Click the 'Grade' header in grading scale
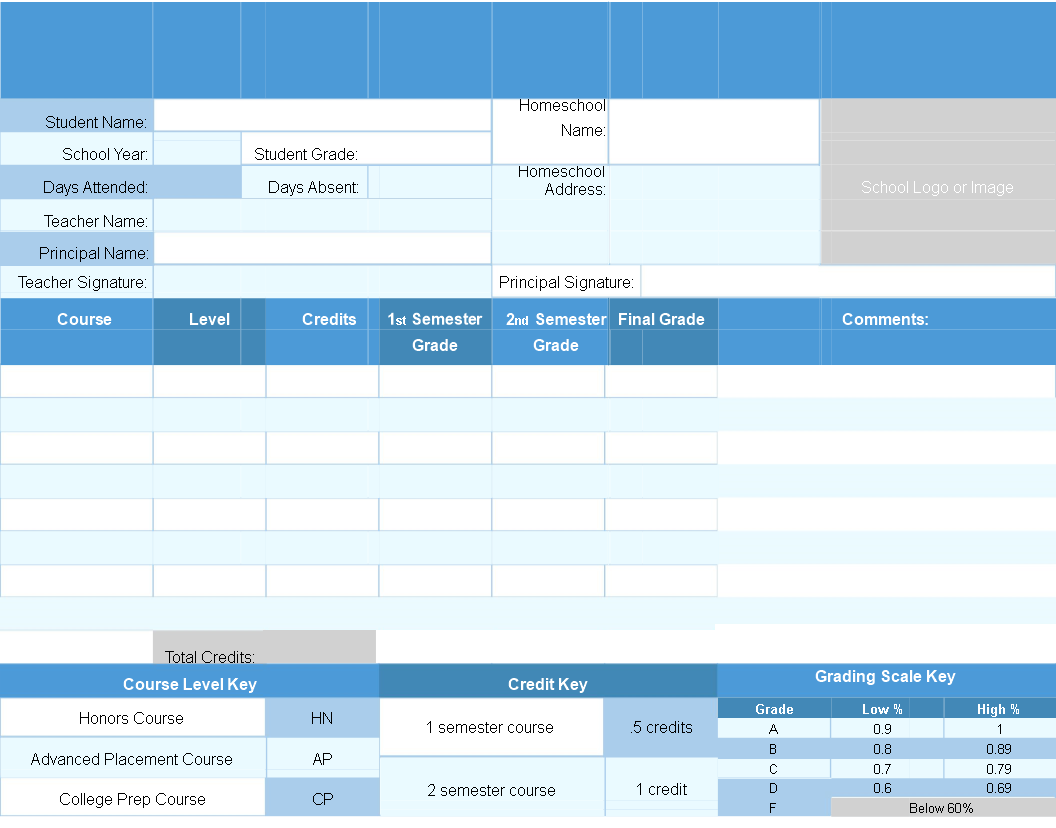The height and width of the screenshot is (828, 1056). [774, 709]
